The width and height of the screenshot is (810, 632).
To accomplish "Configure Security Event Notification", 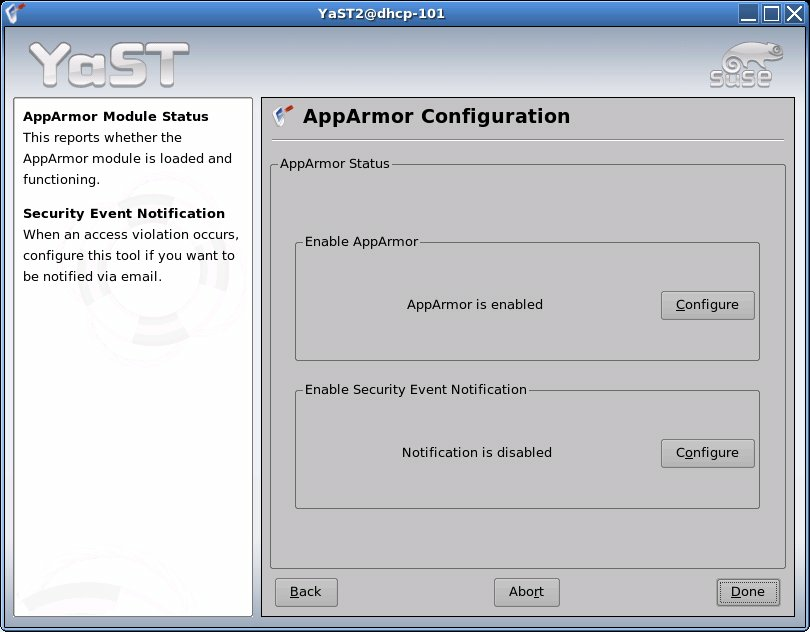I will pyautogui.click(x=707, y=453).
